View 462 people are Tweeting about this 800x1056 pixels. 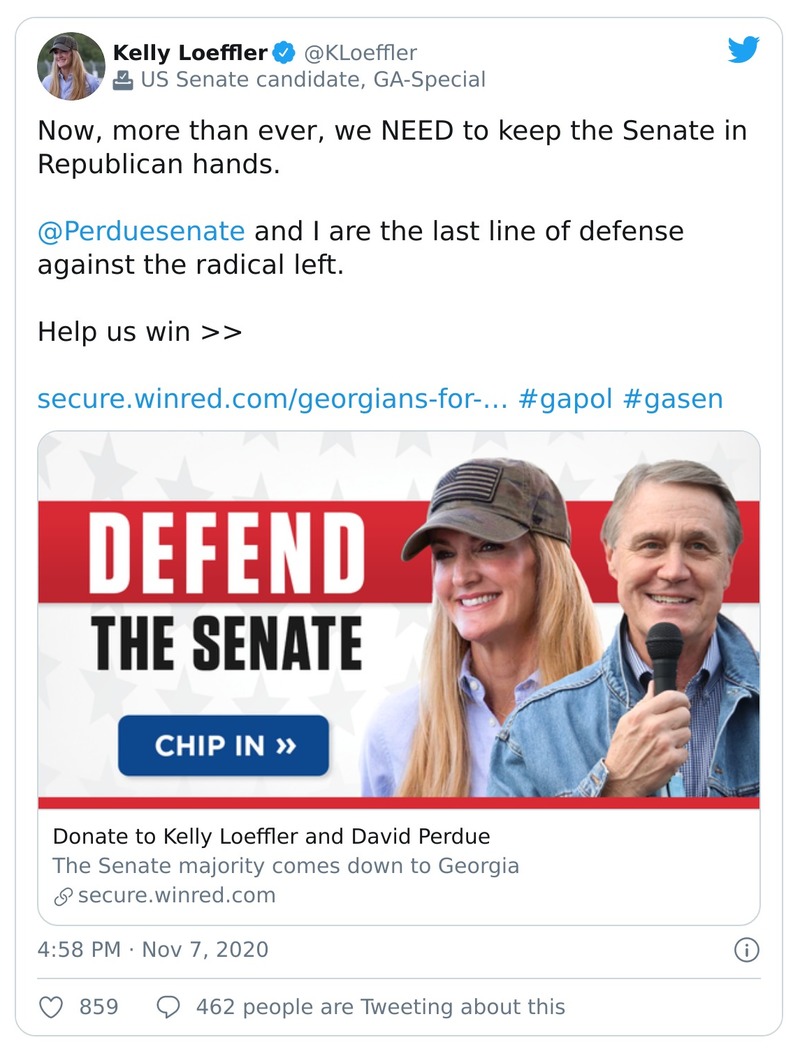pyautogui.click(x=380, y=1006)
